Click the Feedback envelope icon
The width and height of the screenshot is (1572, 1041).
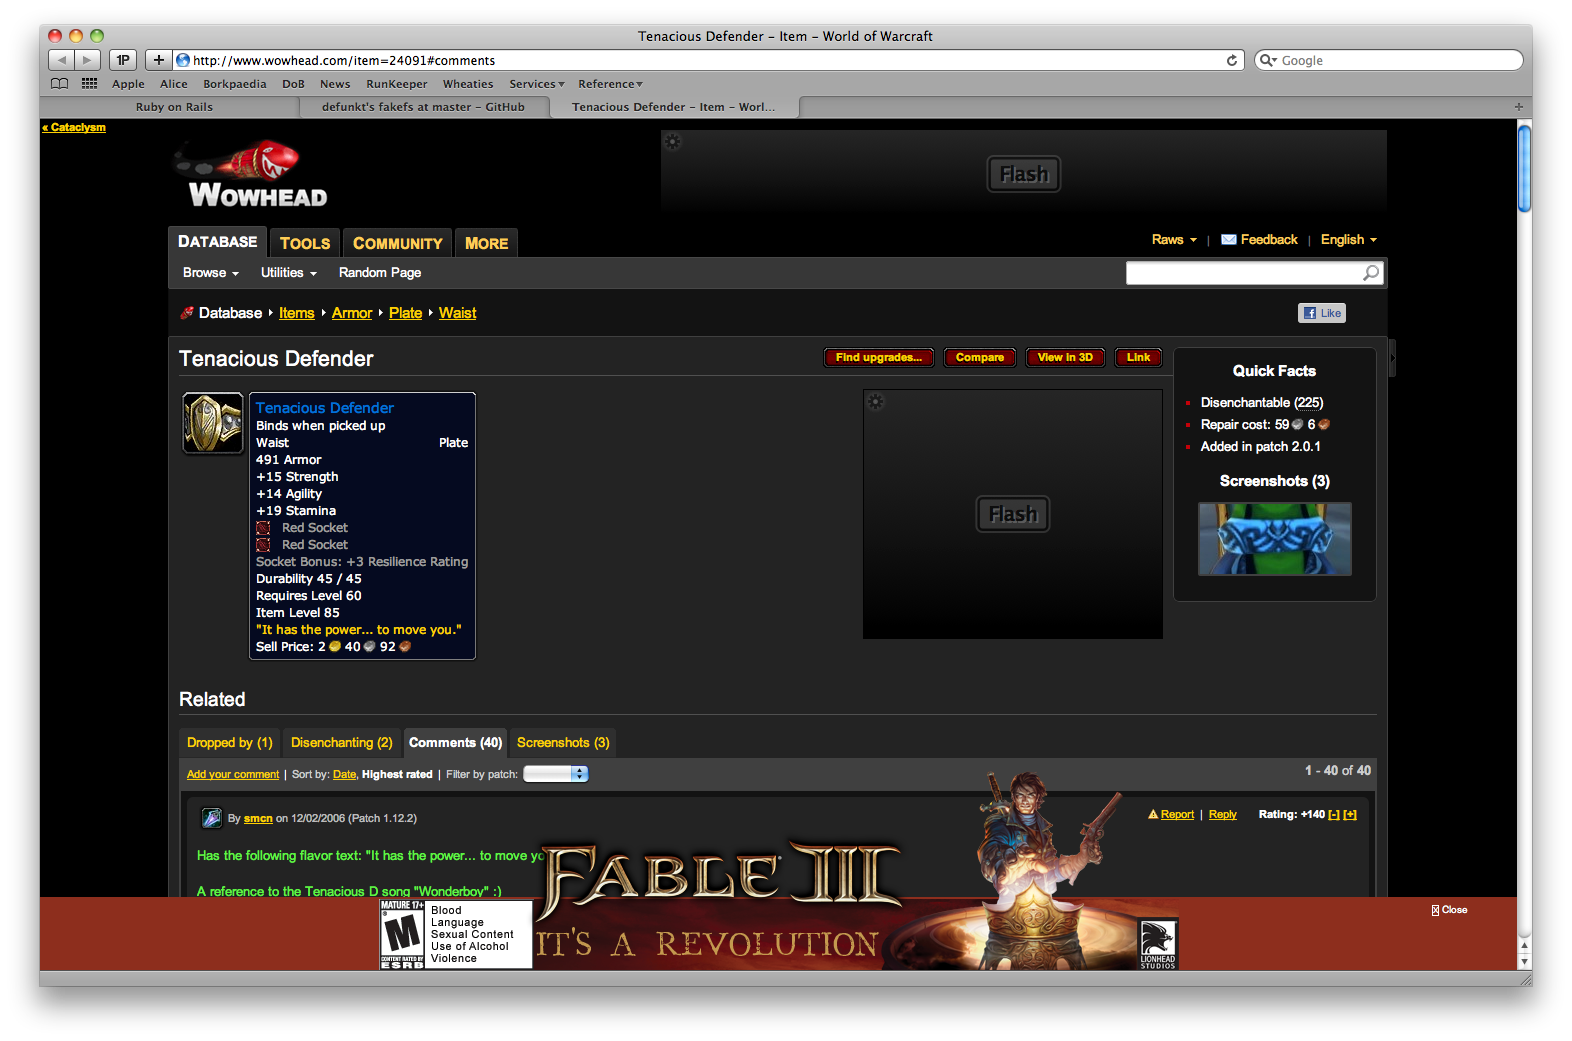[1229, 240]
